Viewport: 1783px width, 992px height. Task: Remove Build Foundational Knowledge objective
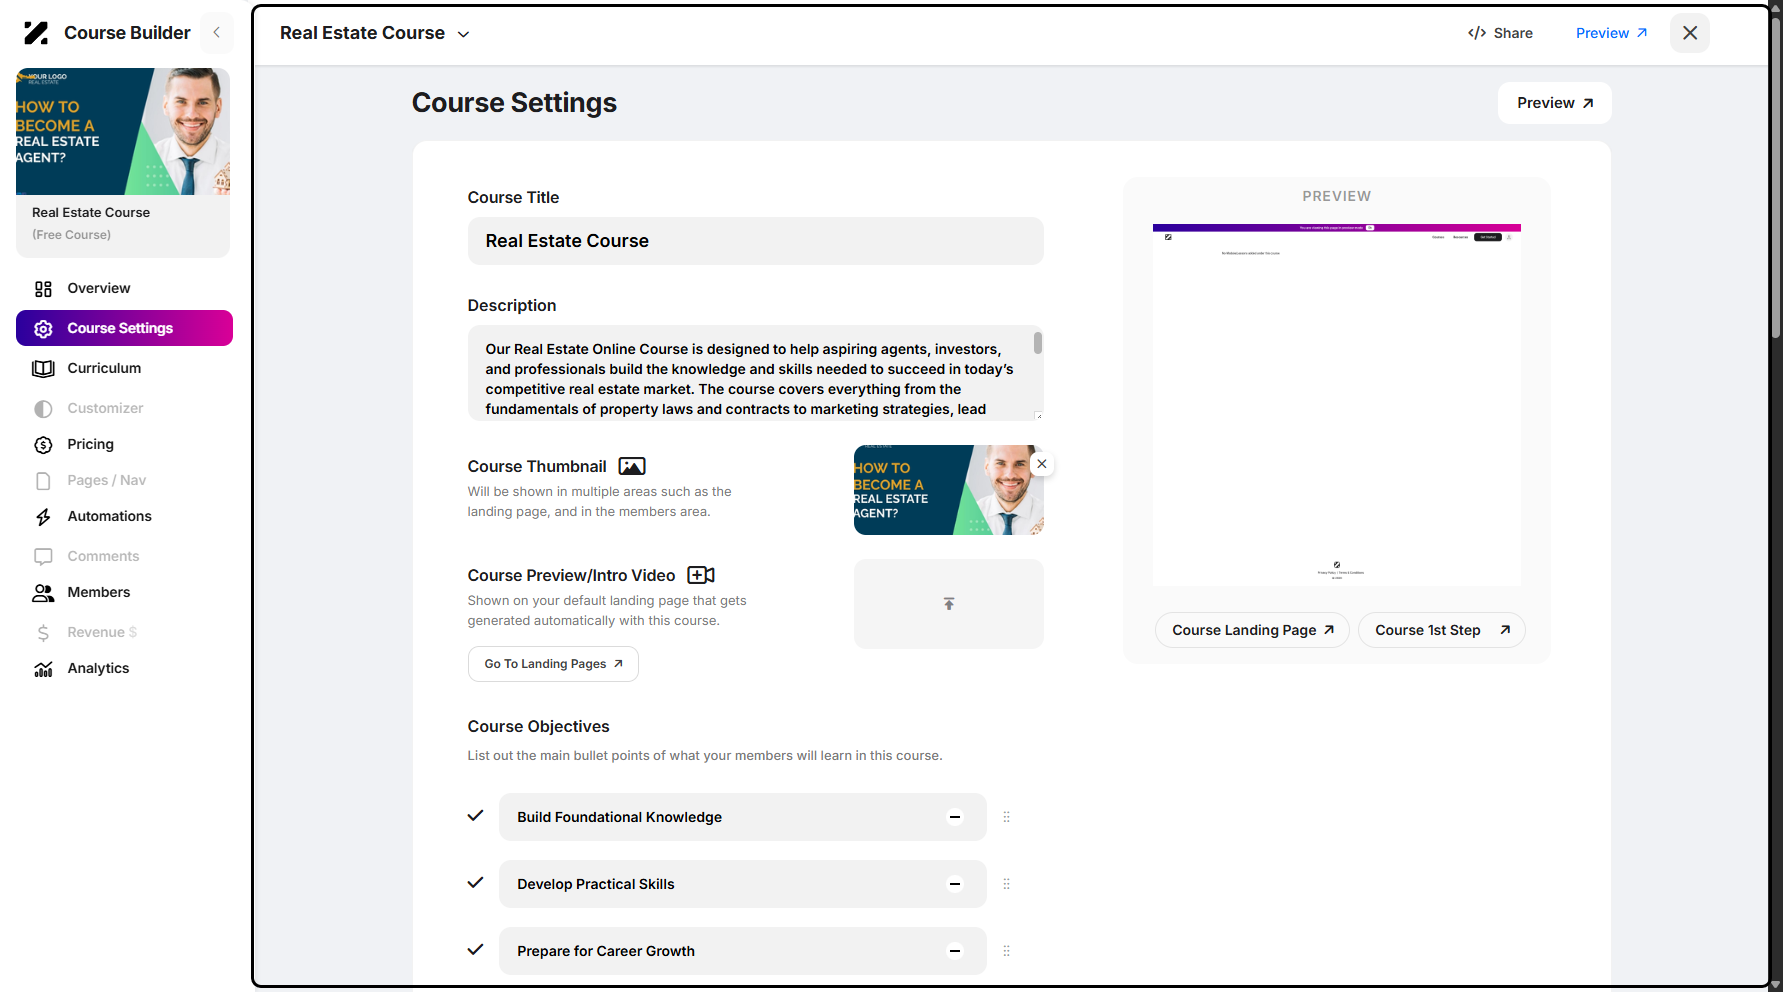tap(955, 817)
